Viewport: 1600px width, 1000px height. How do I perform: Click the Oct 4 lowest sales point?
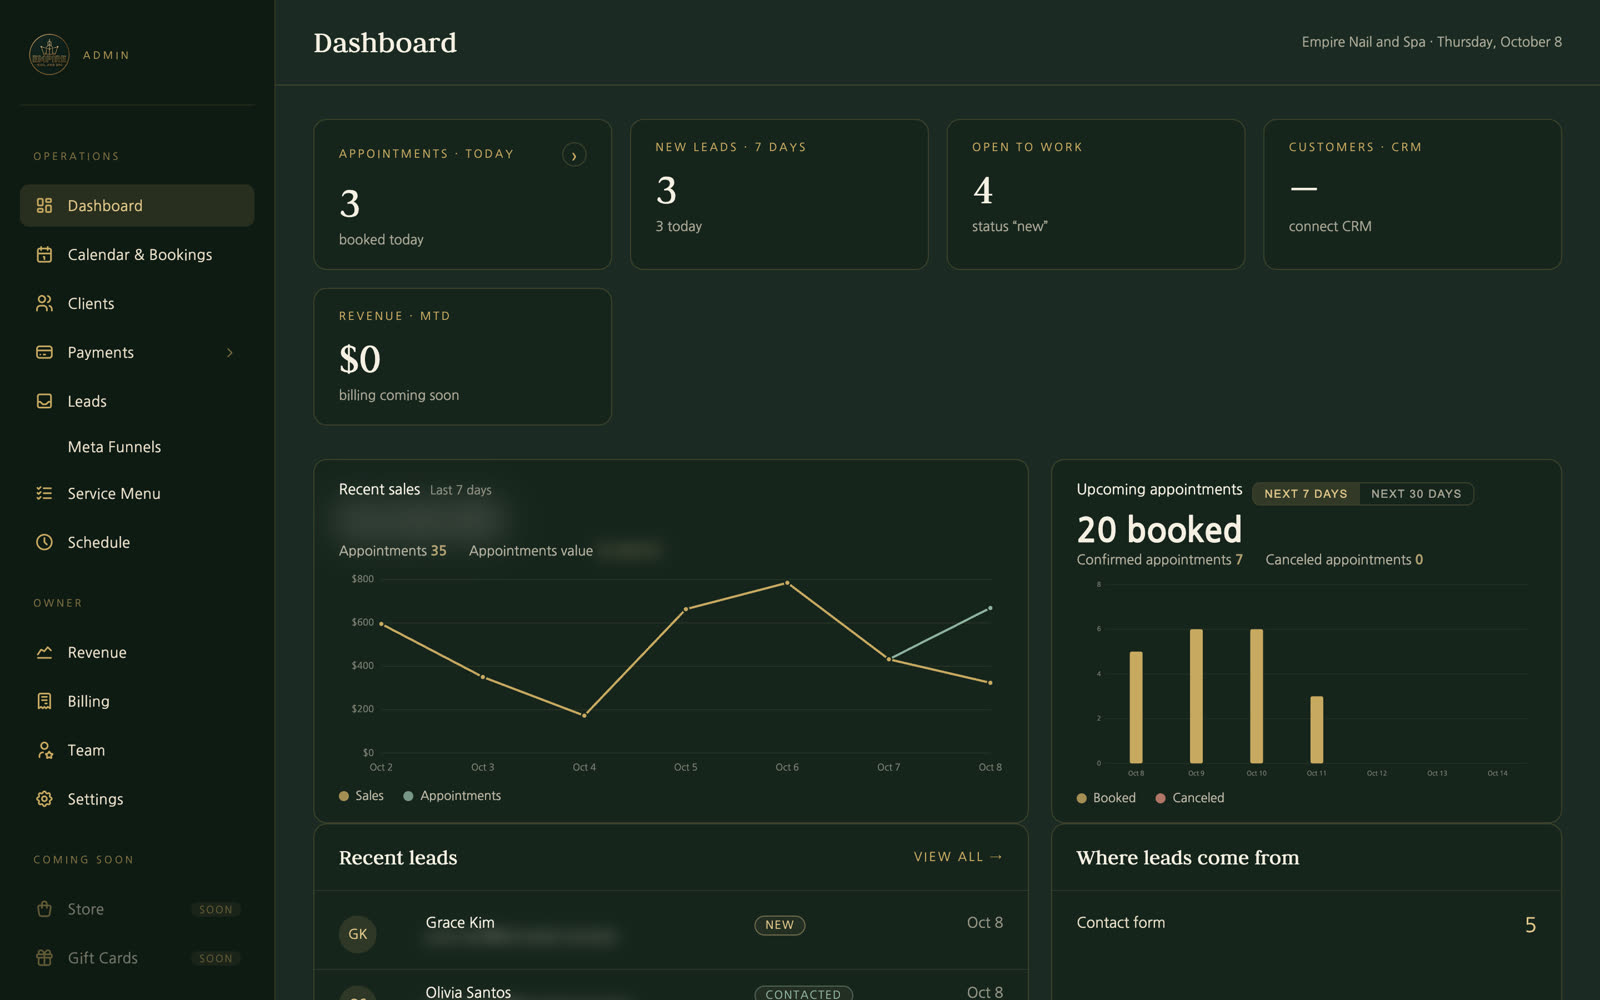(584, 715)
